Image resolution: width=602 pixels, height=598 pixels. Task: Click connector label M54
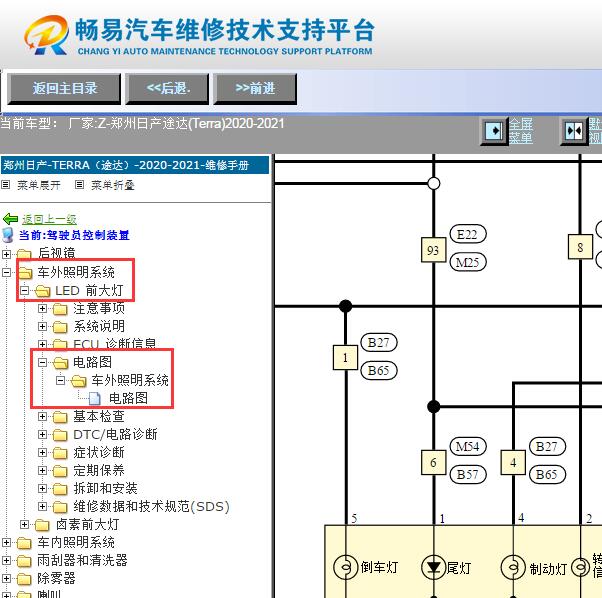coord(468,446)
